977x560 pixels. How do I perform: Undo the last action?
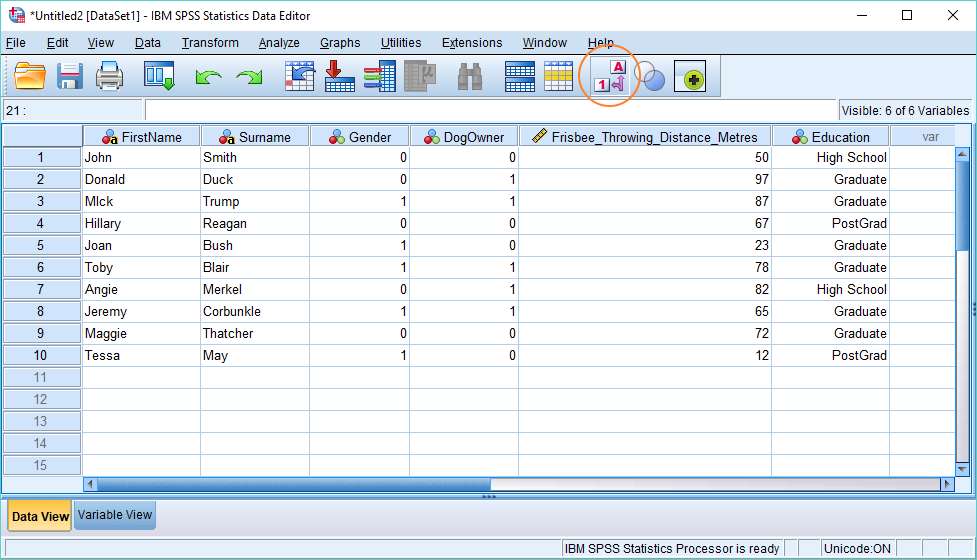tap(208, 77)
